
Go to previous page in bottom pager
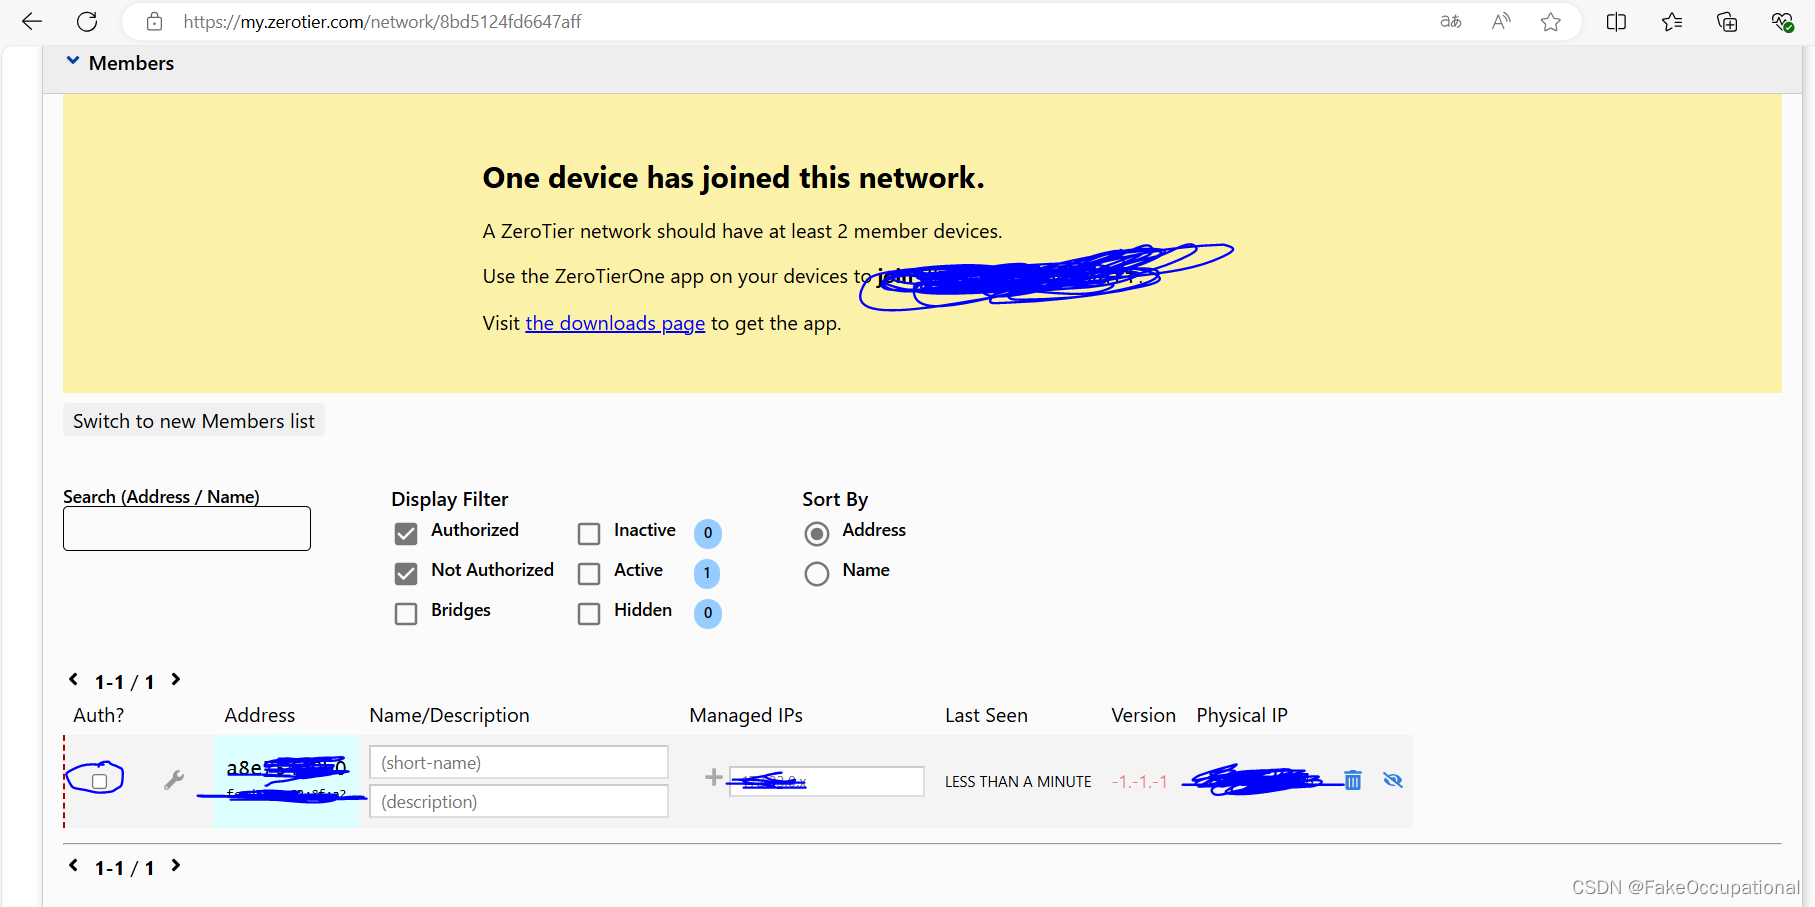pos(73,866)
